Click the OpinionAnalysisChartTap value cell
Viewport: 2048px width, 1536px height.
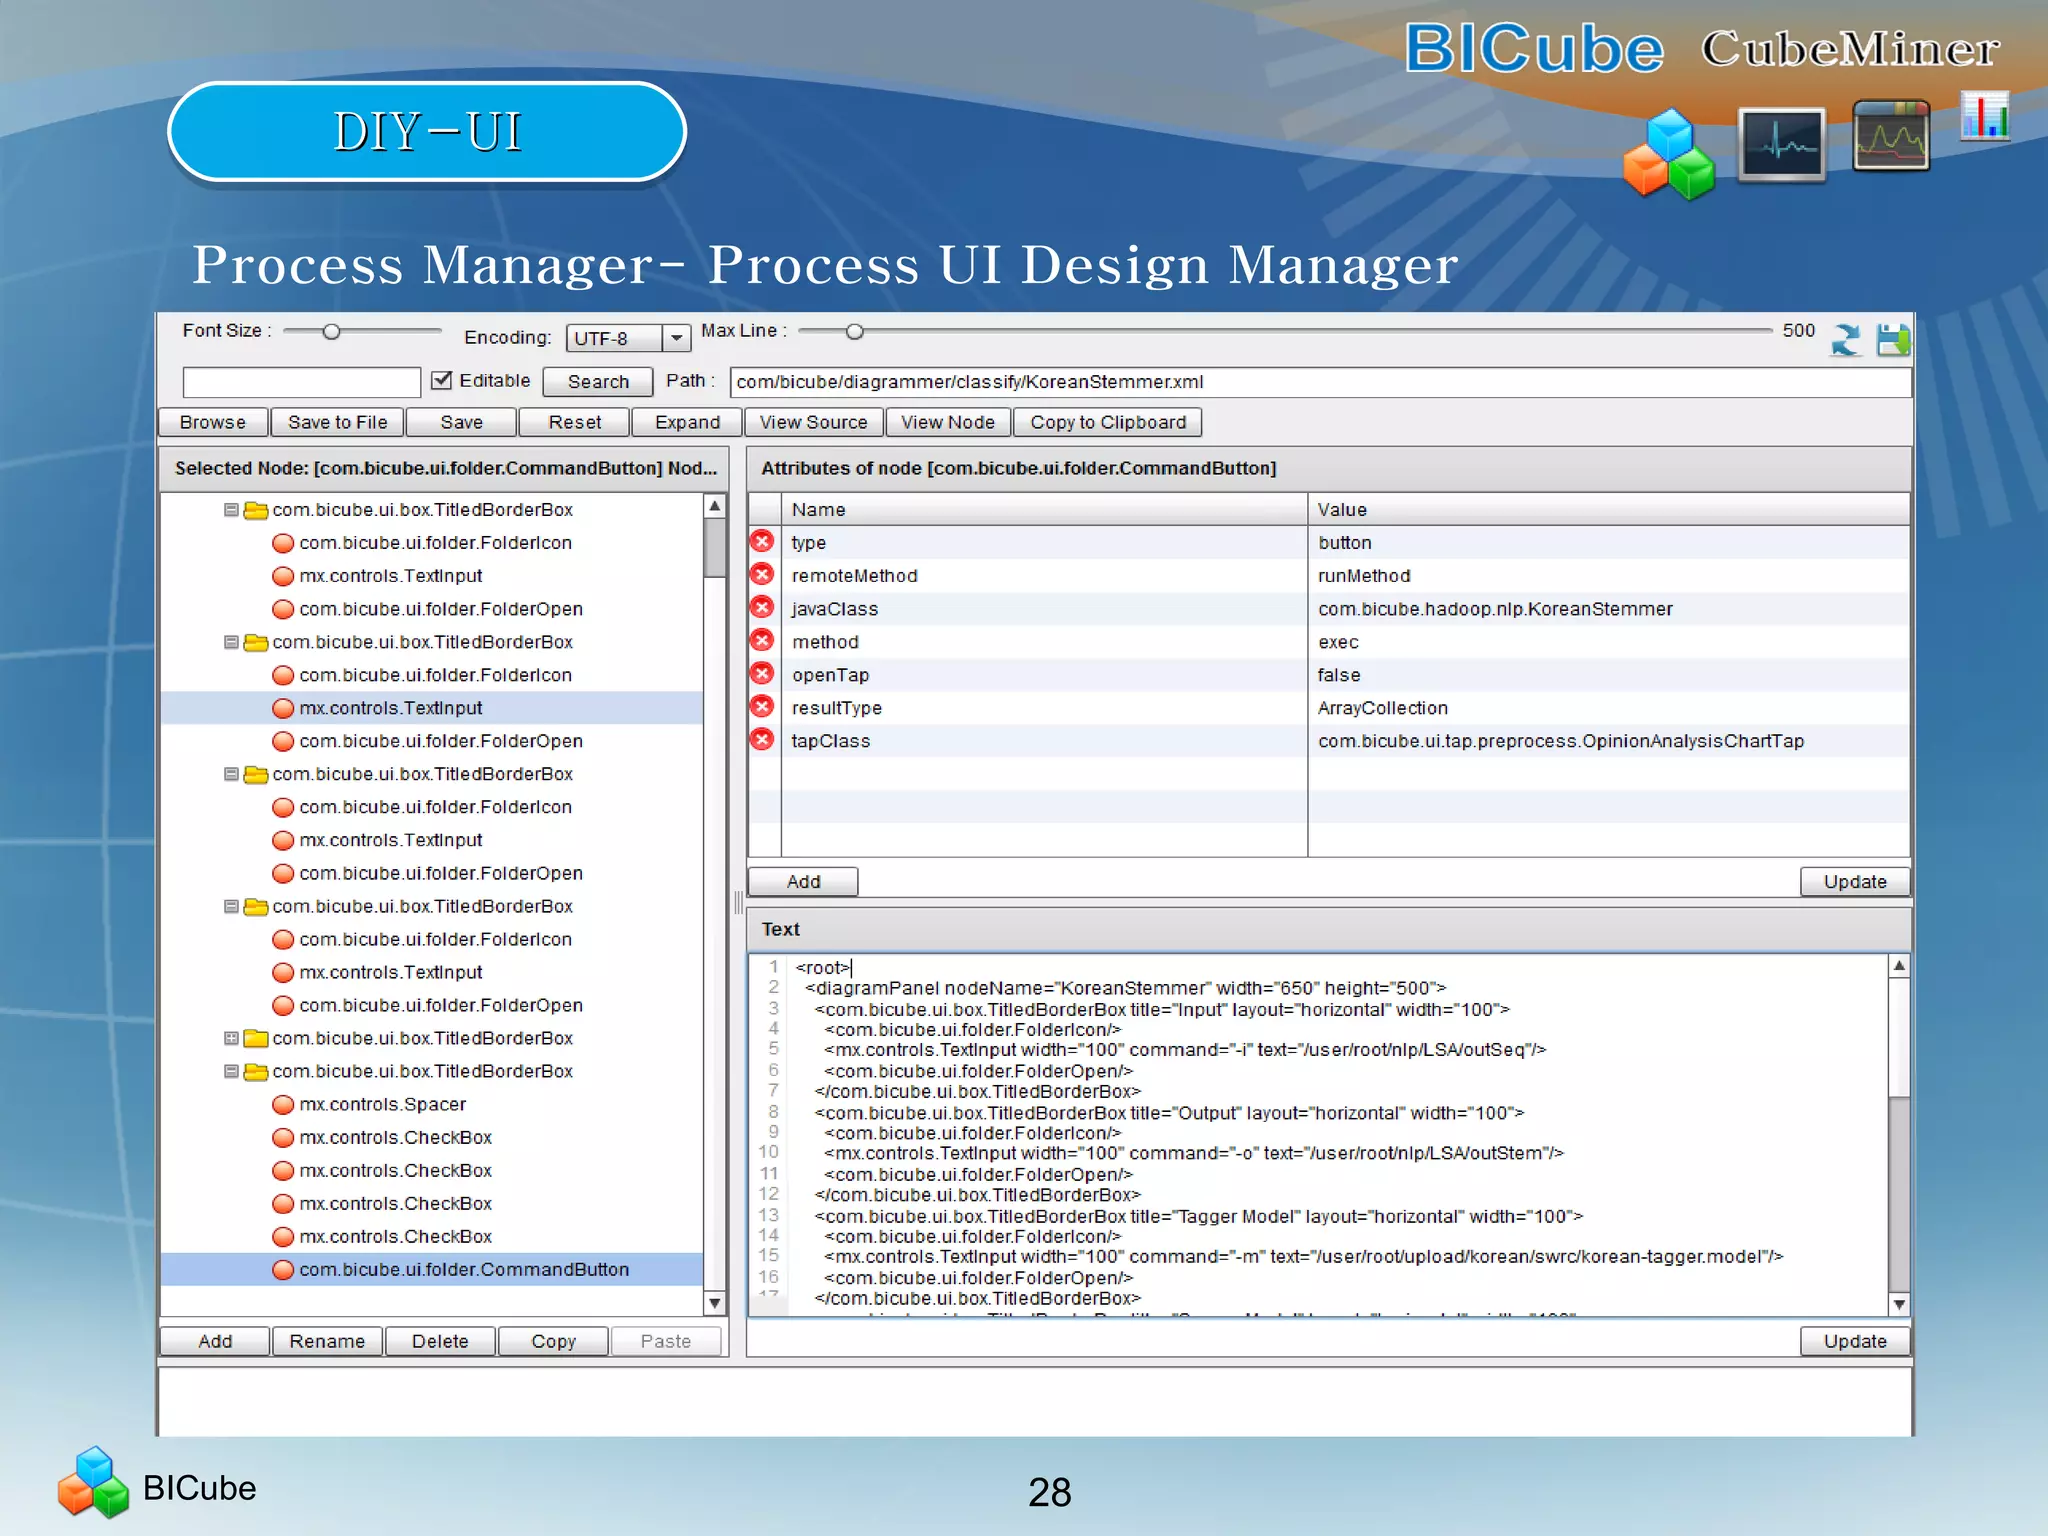pos(1608,740)
